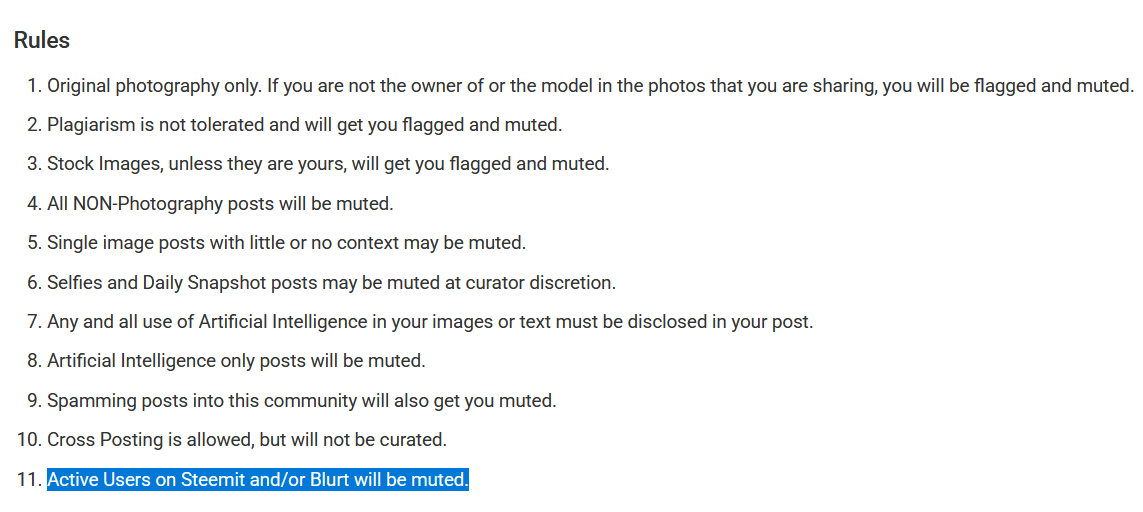Click the "Rules" heading
1143x512 pixels.
pyautogui.click(x=42, y=41)
